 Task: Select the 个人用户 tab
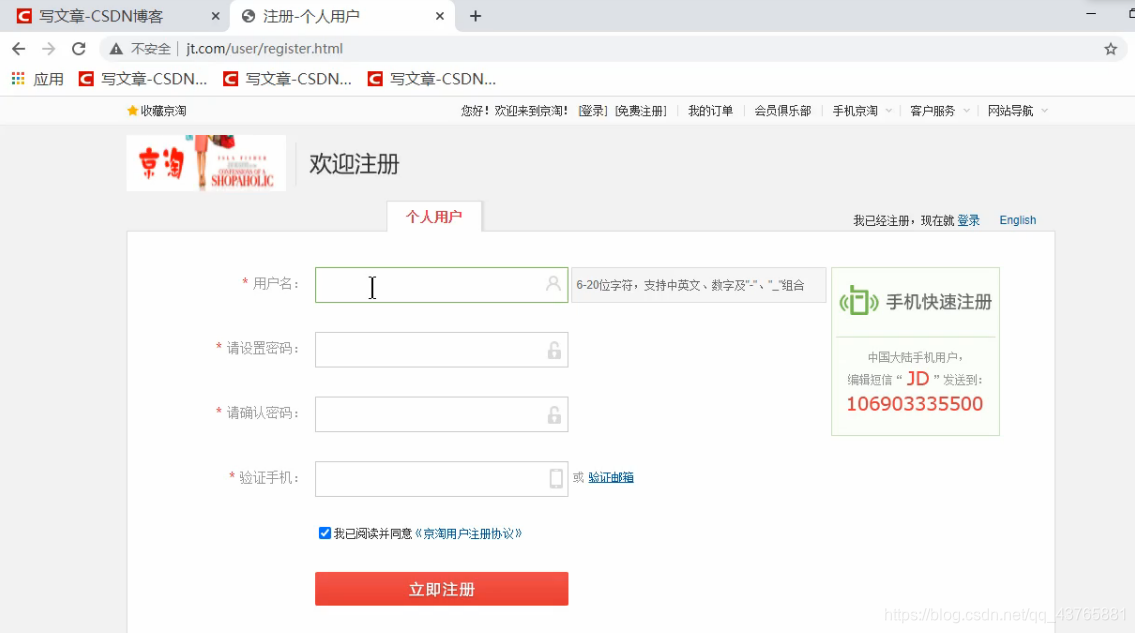[x=434, y=217]
